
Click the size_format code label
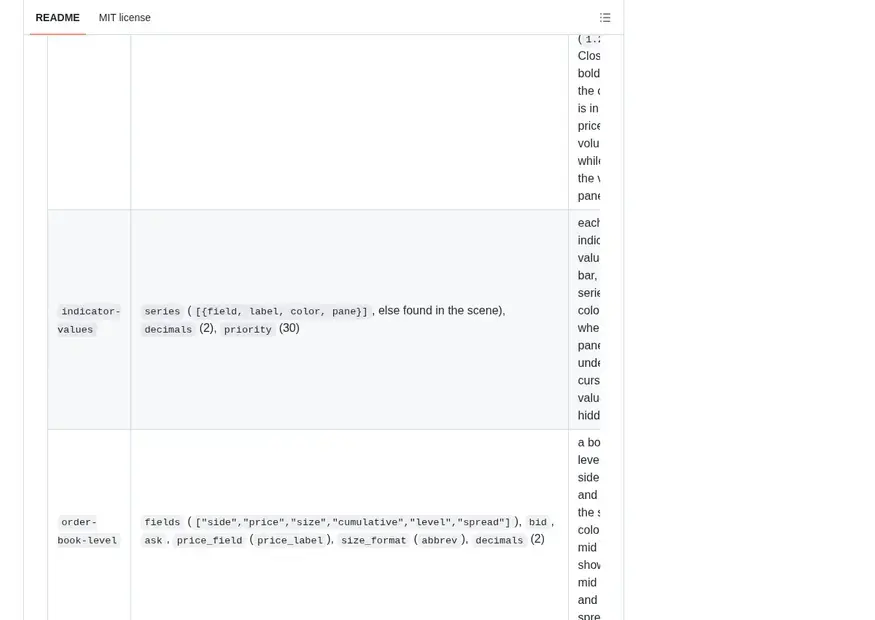[x=374, y=540]
